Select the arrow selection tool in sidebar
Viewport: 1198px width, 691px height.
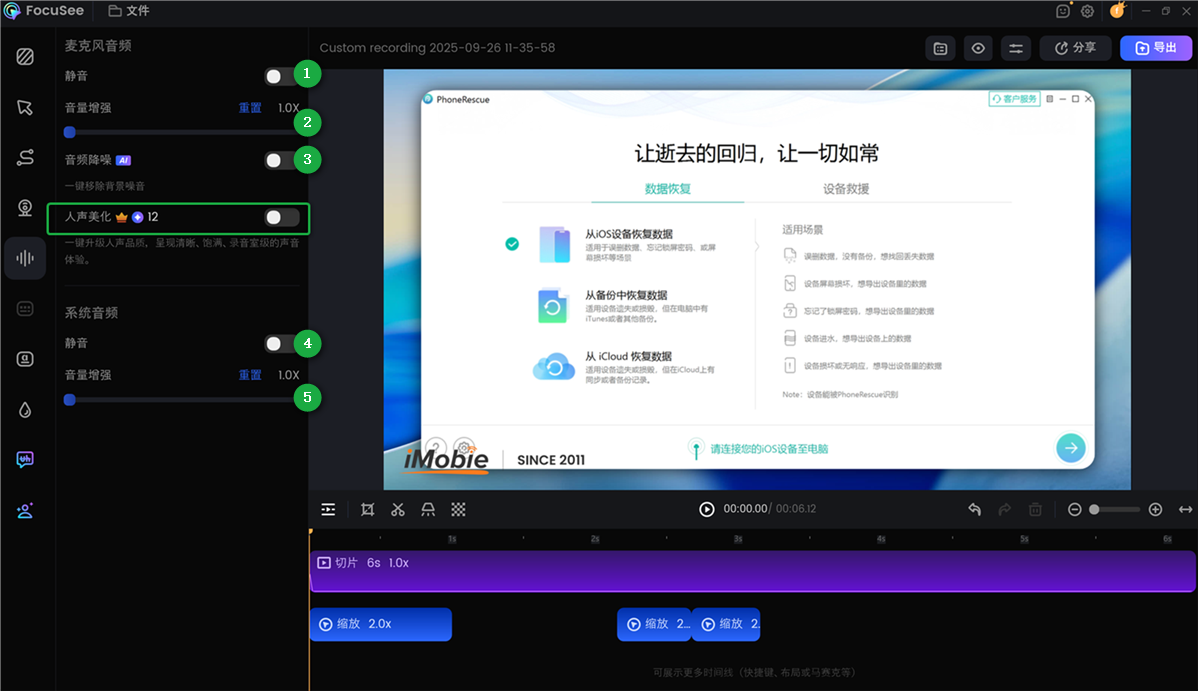click(24, 107)
